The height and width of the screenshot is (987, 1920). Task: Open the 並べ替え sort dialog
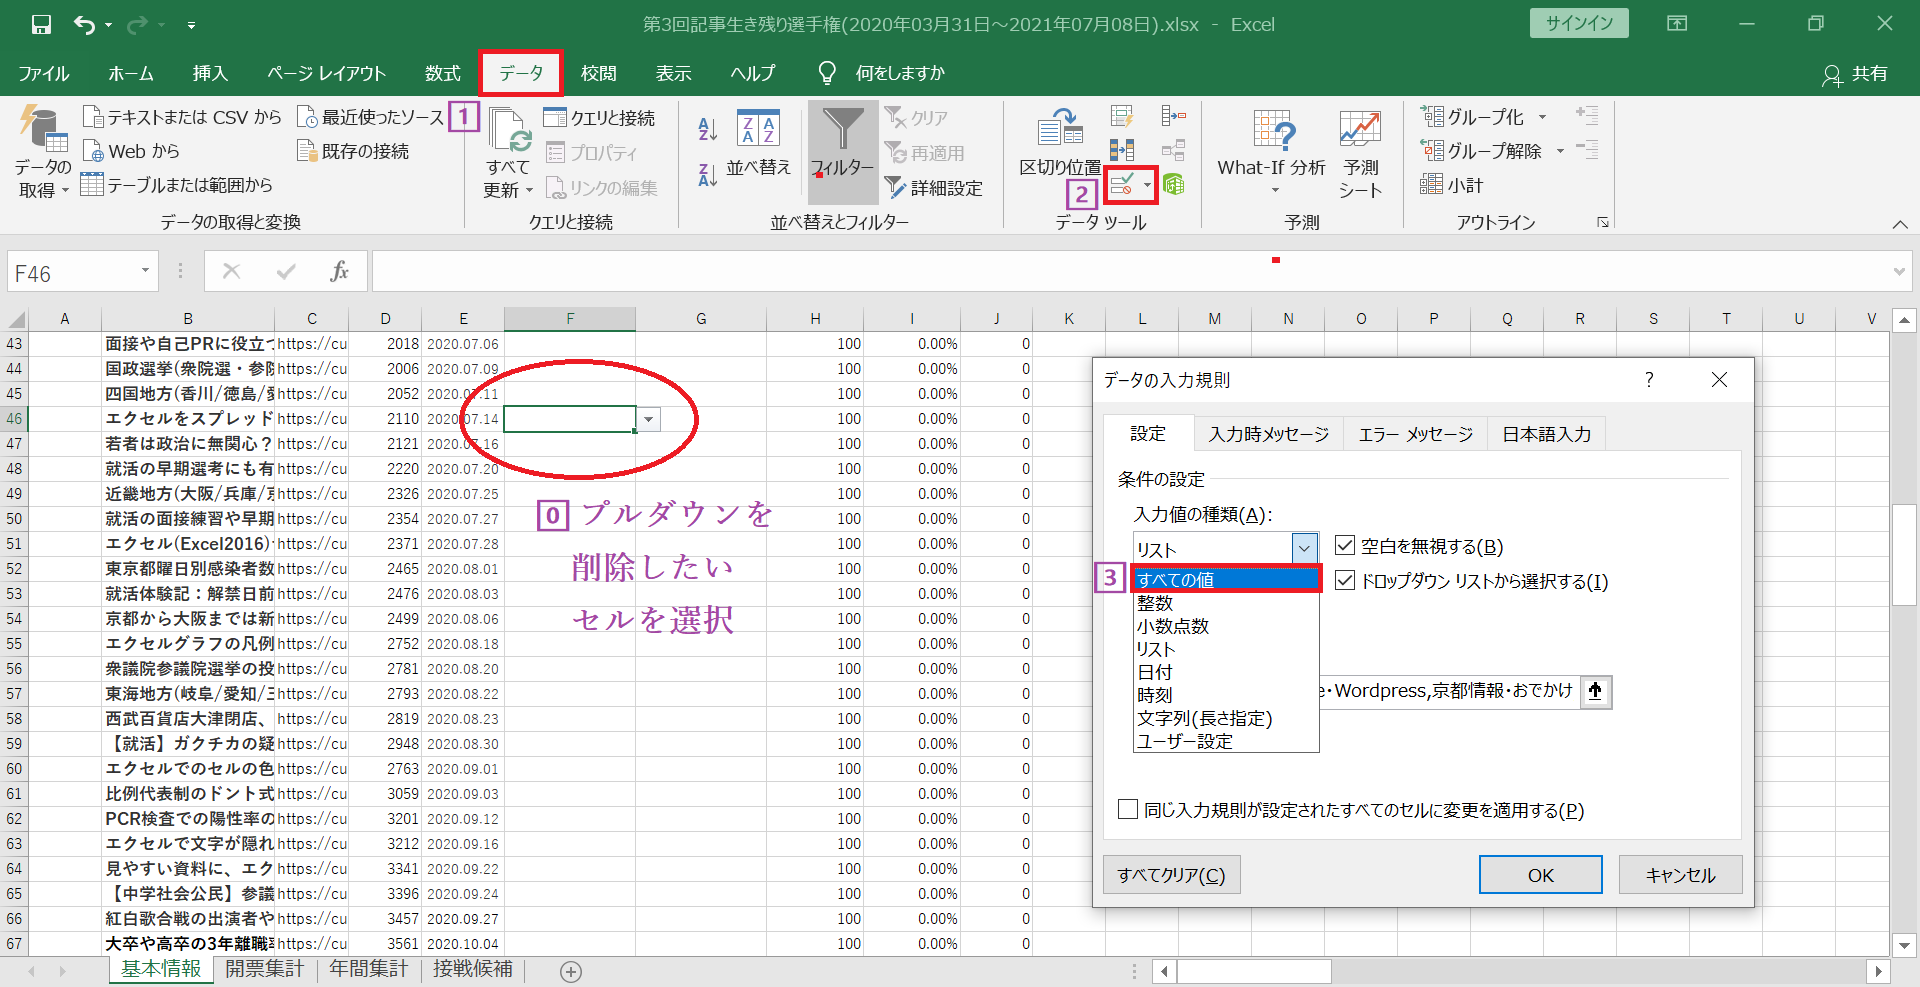(758, 143)
